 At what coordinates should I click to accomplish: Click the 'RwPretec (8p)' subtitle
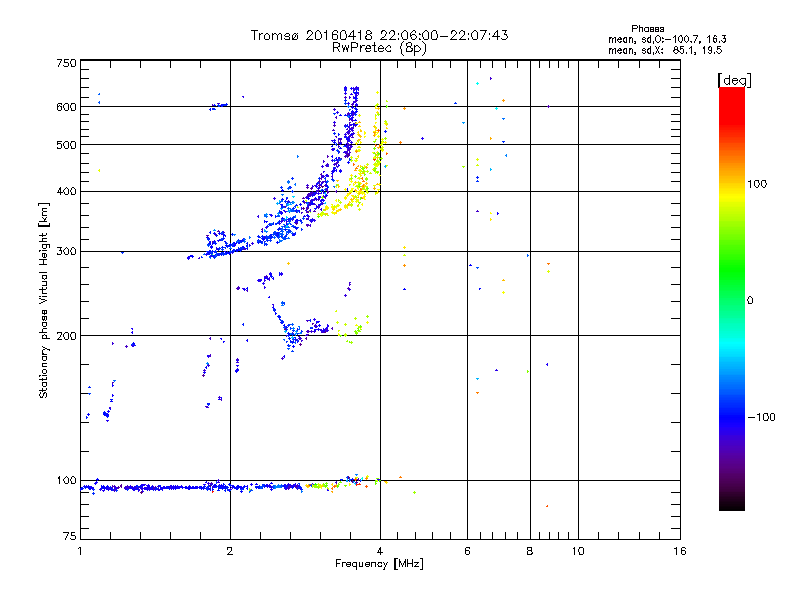[379, 48]
